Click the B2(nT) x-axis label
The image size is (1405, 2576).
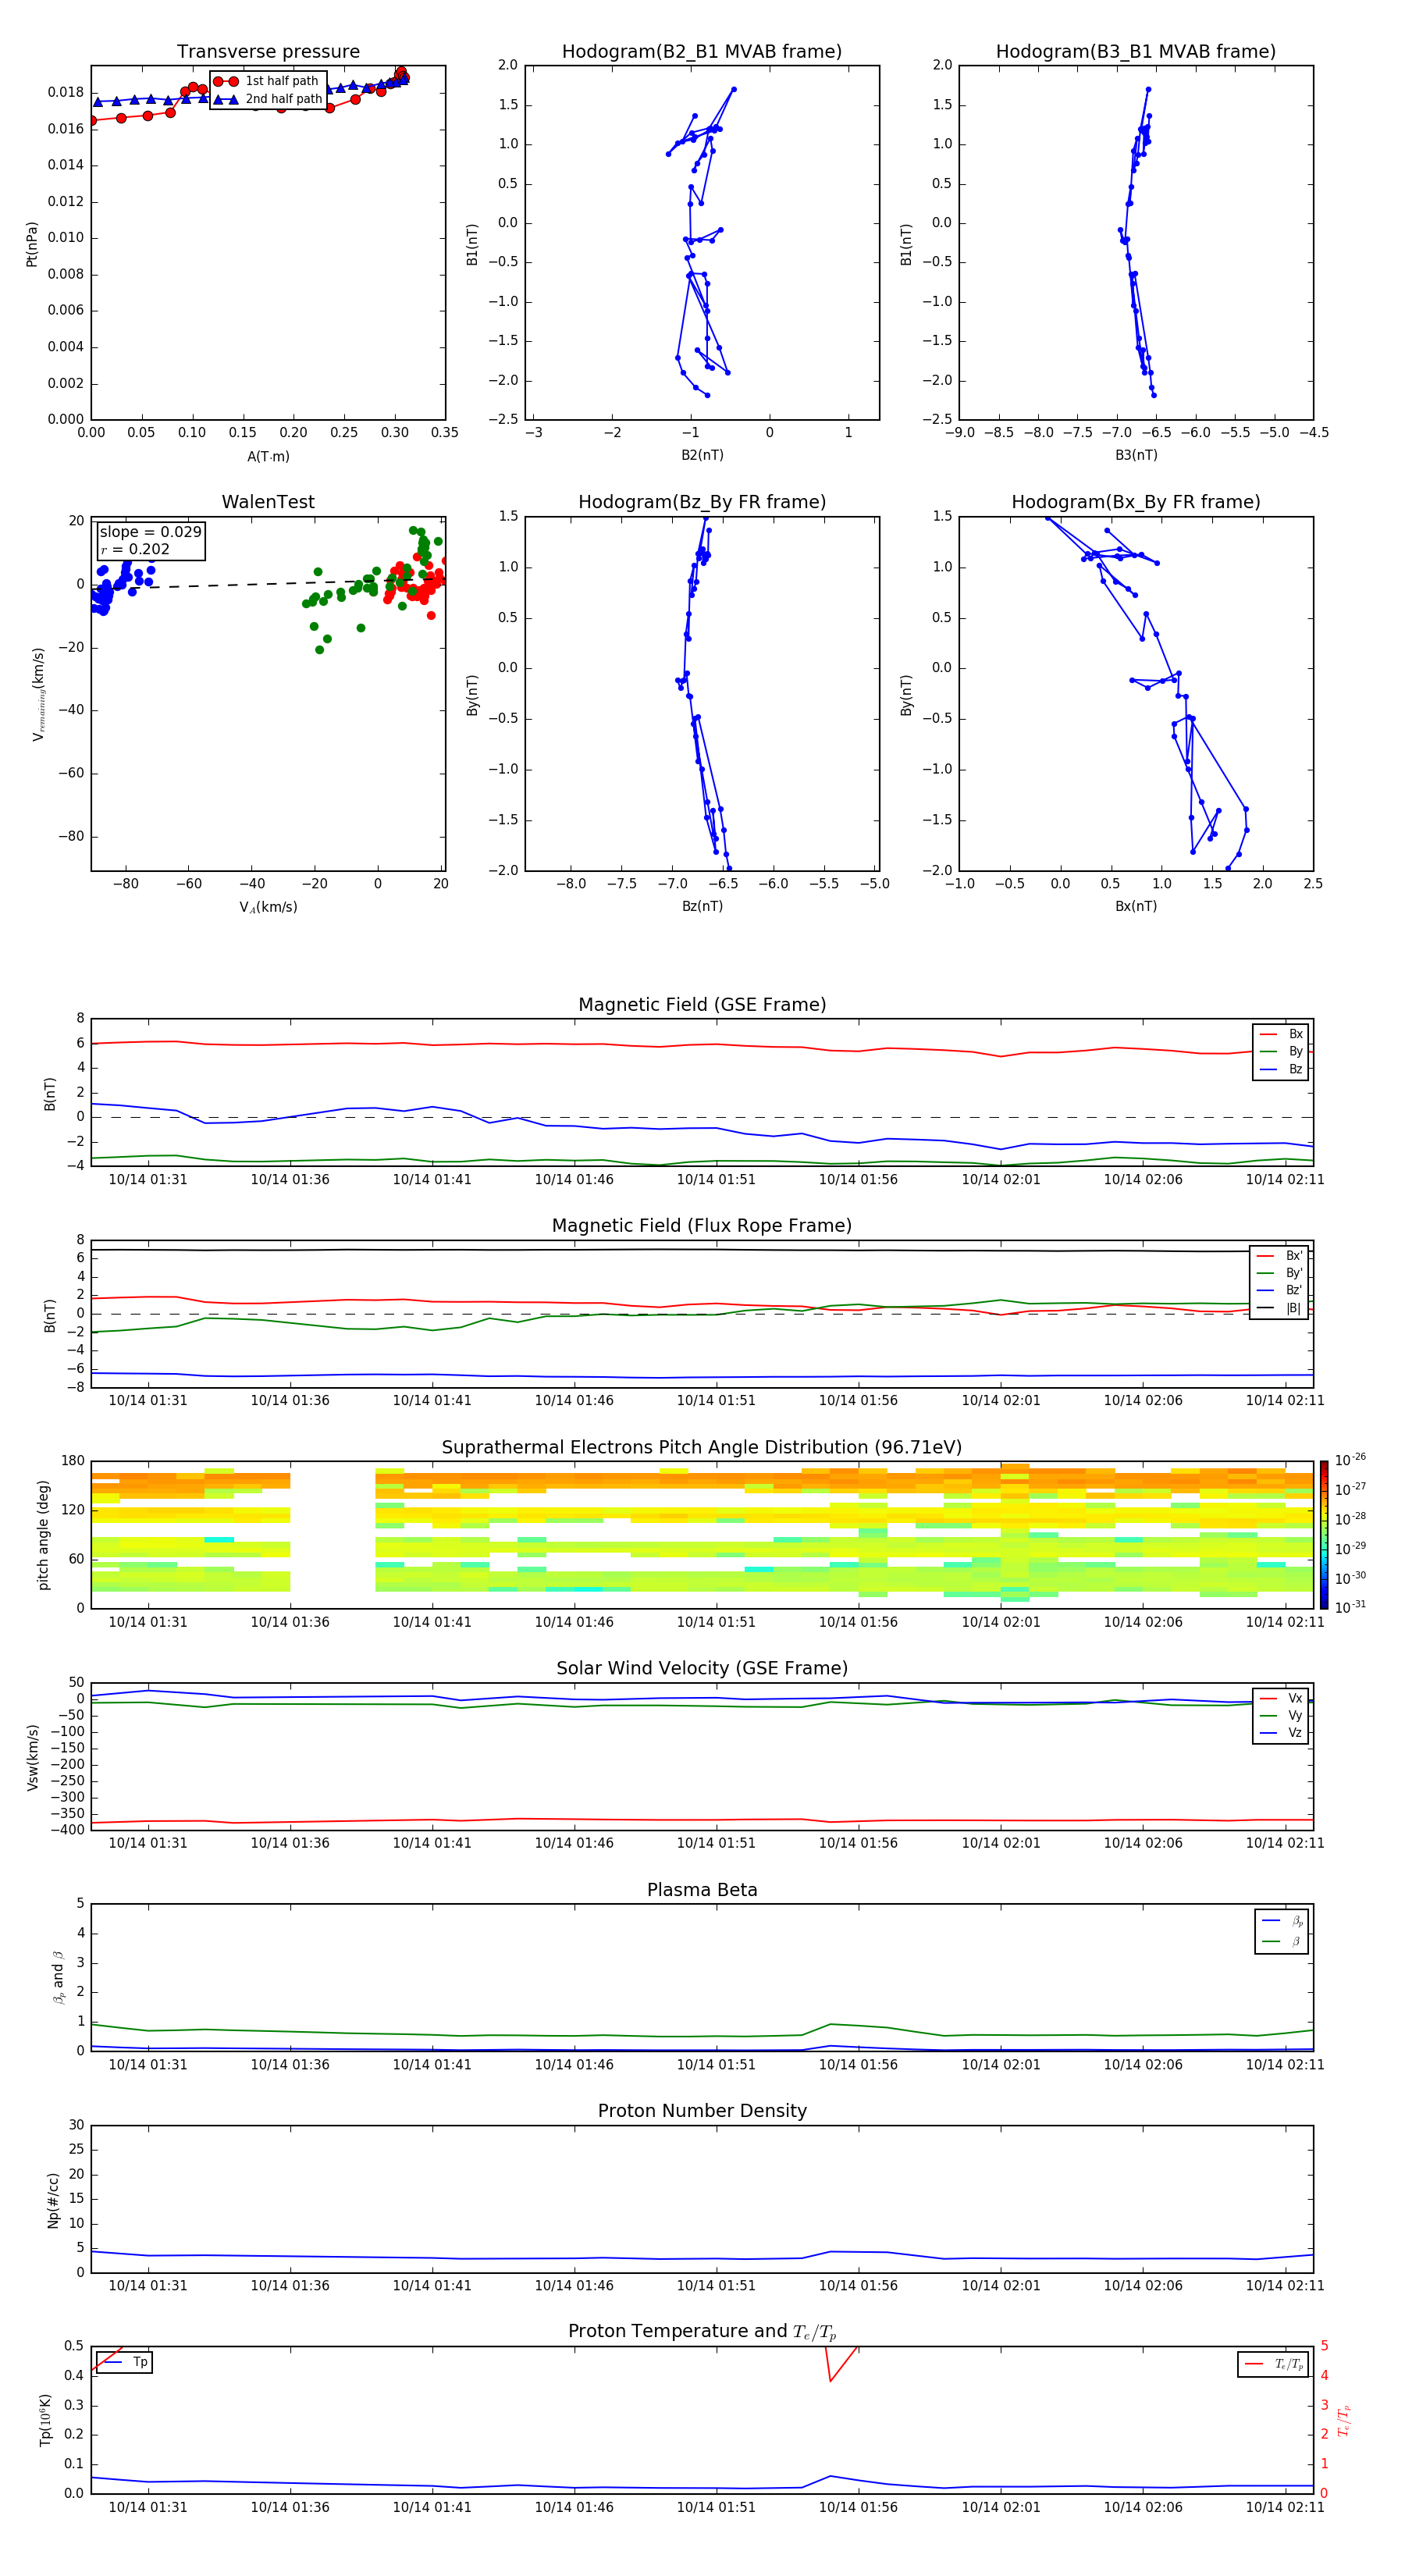(702, 455)
